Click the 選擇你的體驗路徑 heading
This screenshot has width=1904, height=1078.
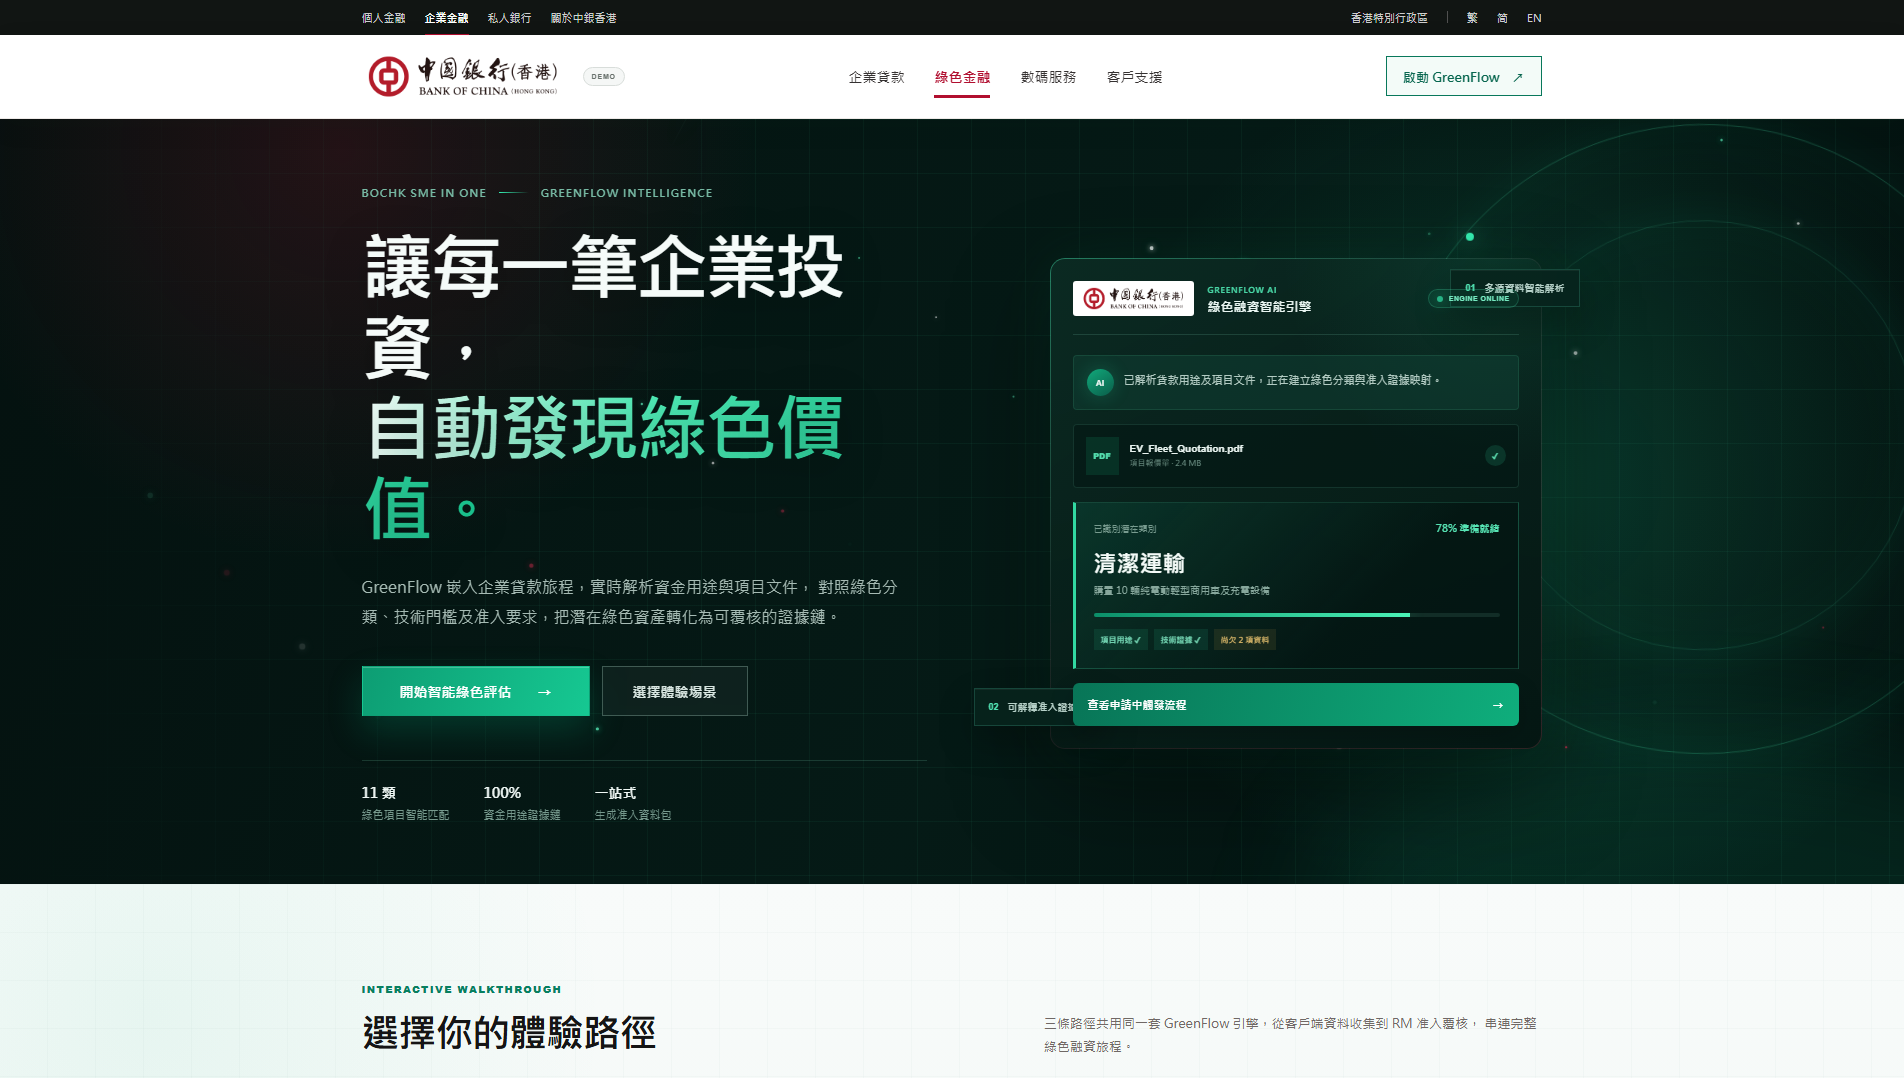pos(508,1033)
